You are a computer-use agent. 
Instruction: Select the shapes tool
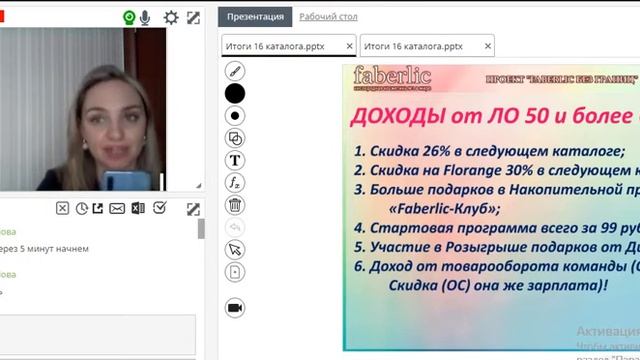235,138
